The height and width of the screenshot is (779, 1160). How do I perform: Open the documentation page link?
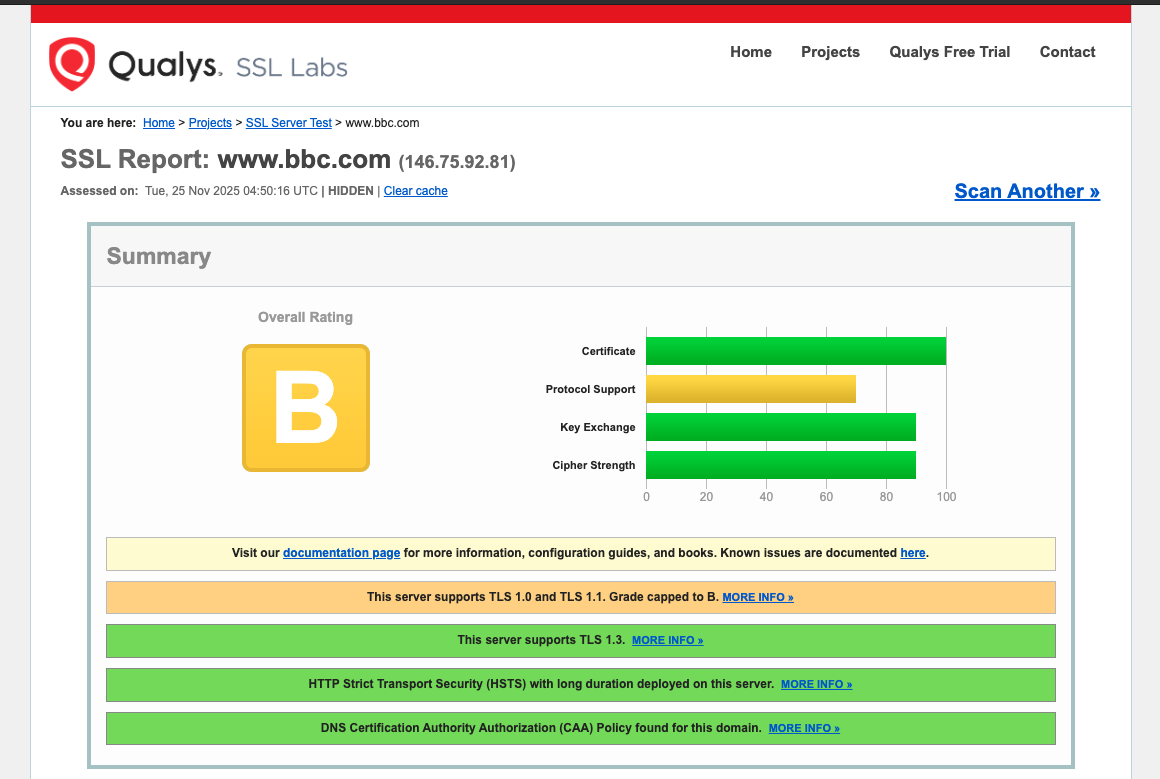[341, 553]
